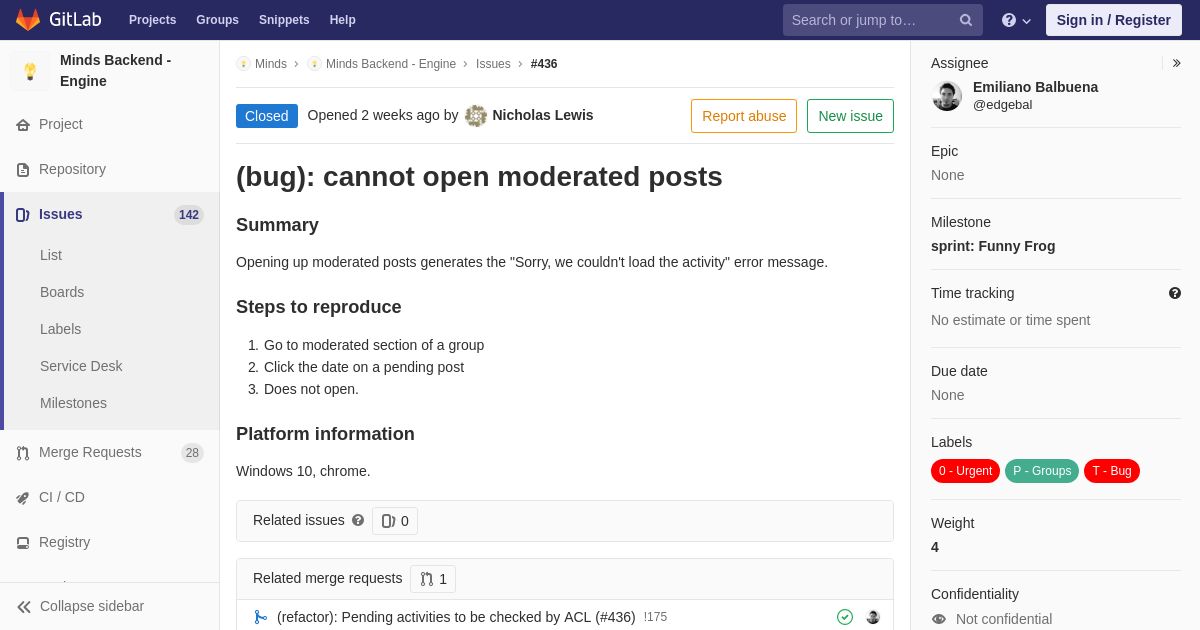Open the Projects menu
The width and height of the screenshot is (1200, 630).
coord(152,20)
